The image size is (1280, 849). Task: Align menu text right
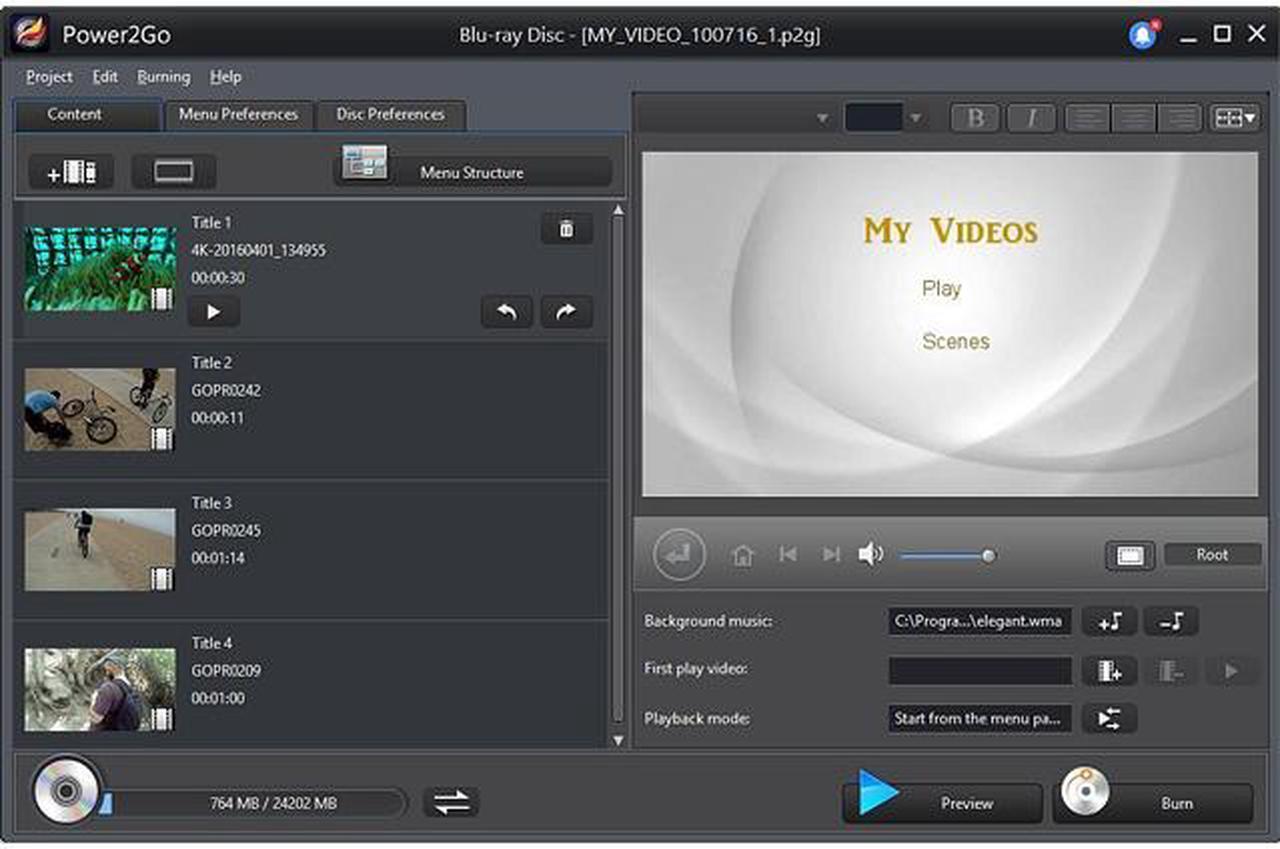pyautogui.click(x=1179, y=118)
